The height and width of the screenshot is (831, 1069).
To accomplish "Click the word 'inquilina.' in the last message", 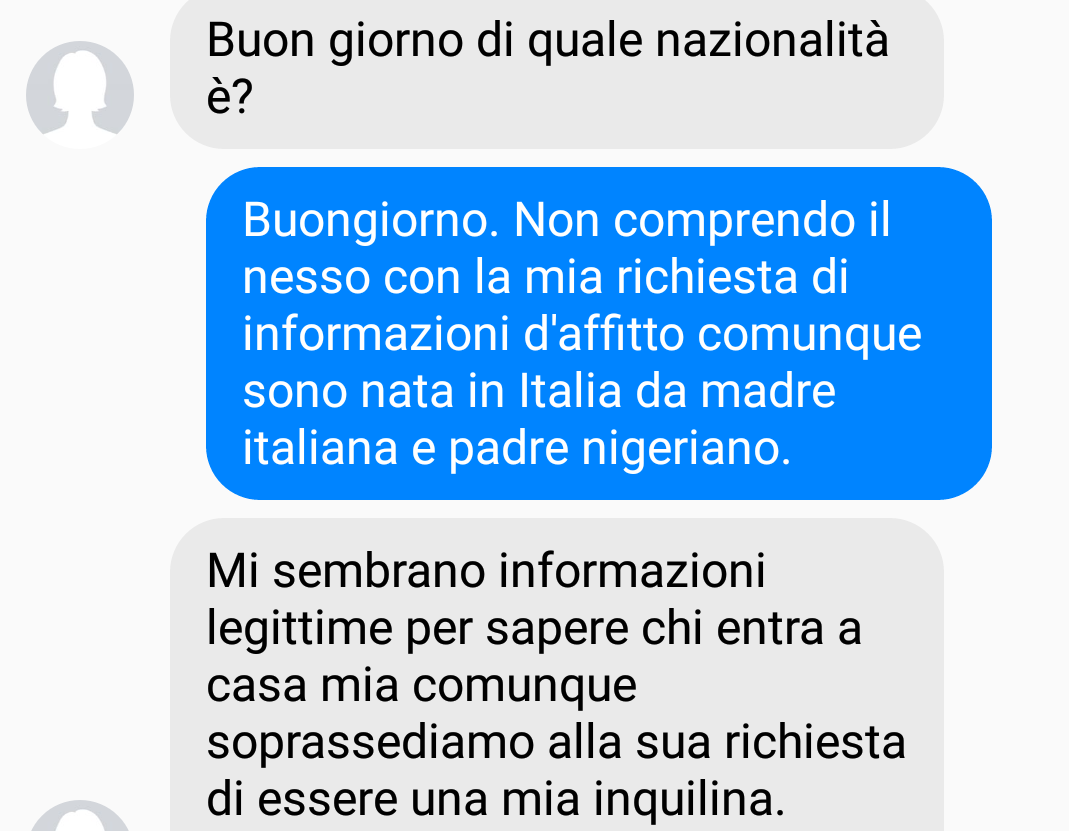I will pyautogui.click(x=689, y=800).
